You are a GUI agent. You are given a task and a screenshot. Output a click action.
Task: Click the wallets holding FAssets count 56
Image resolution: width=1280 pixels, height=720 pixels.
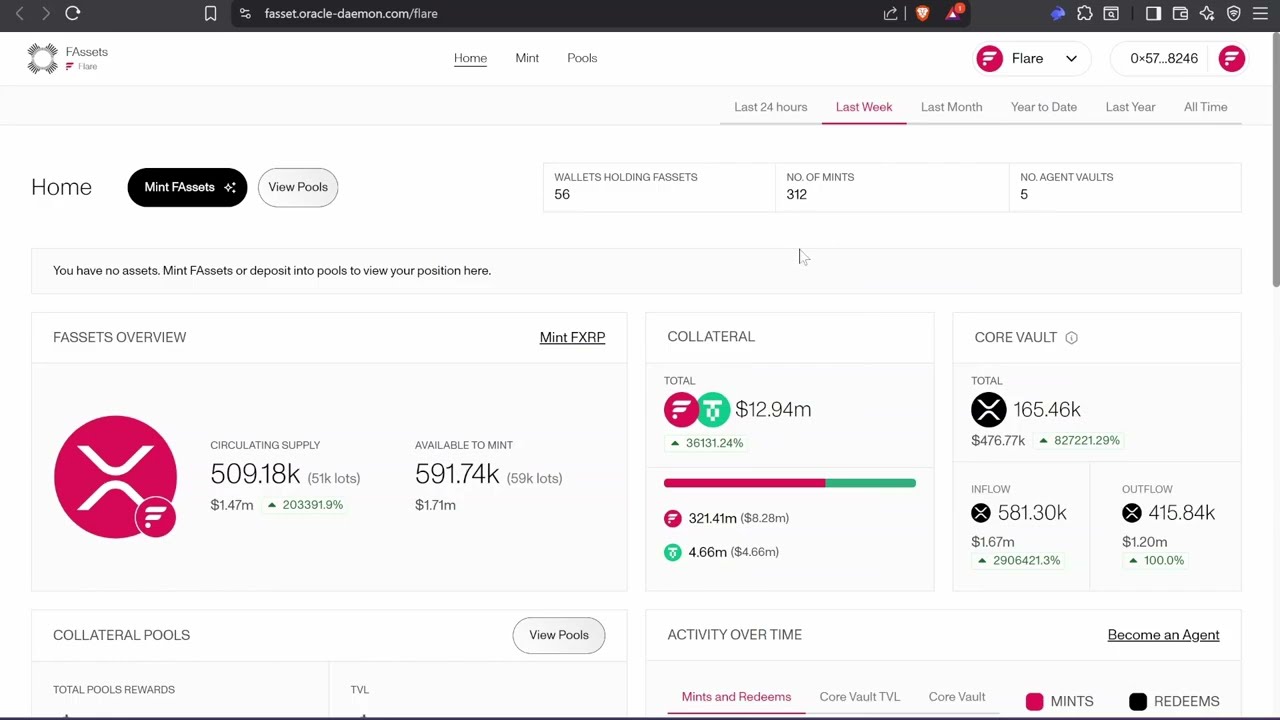point(562,195)
